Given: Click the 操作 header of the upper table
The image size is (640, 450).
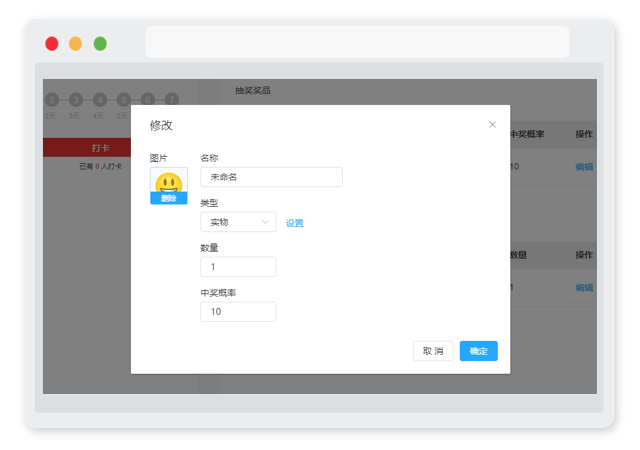Looking at the screenshot, I should pos(584,134).
